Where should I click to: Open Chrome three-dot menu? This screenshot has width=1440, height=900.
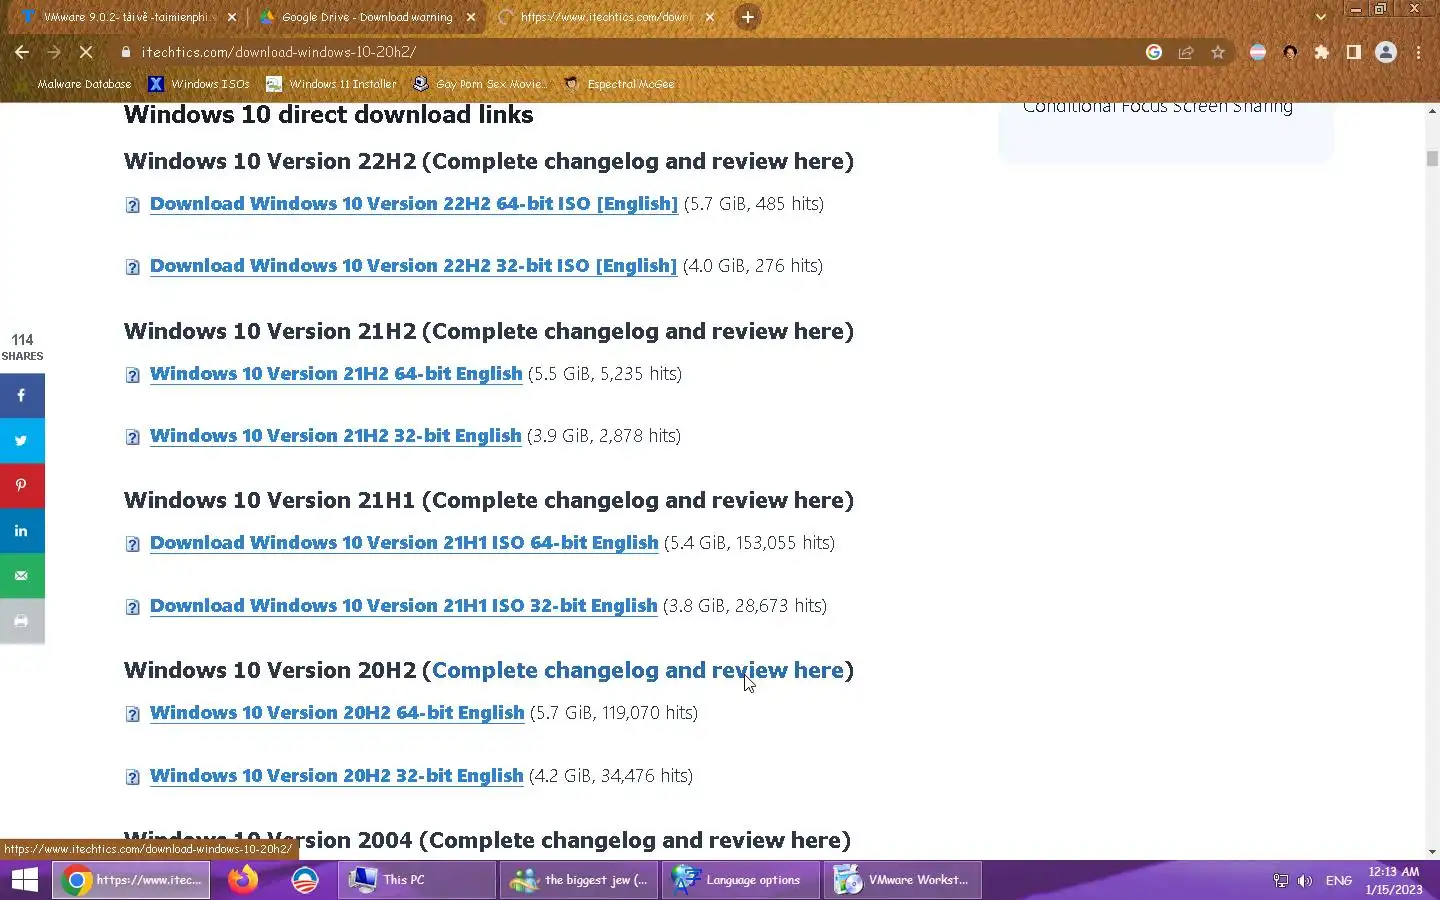click(1418, 52)
